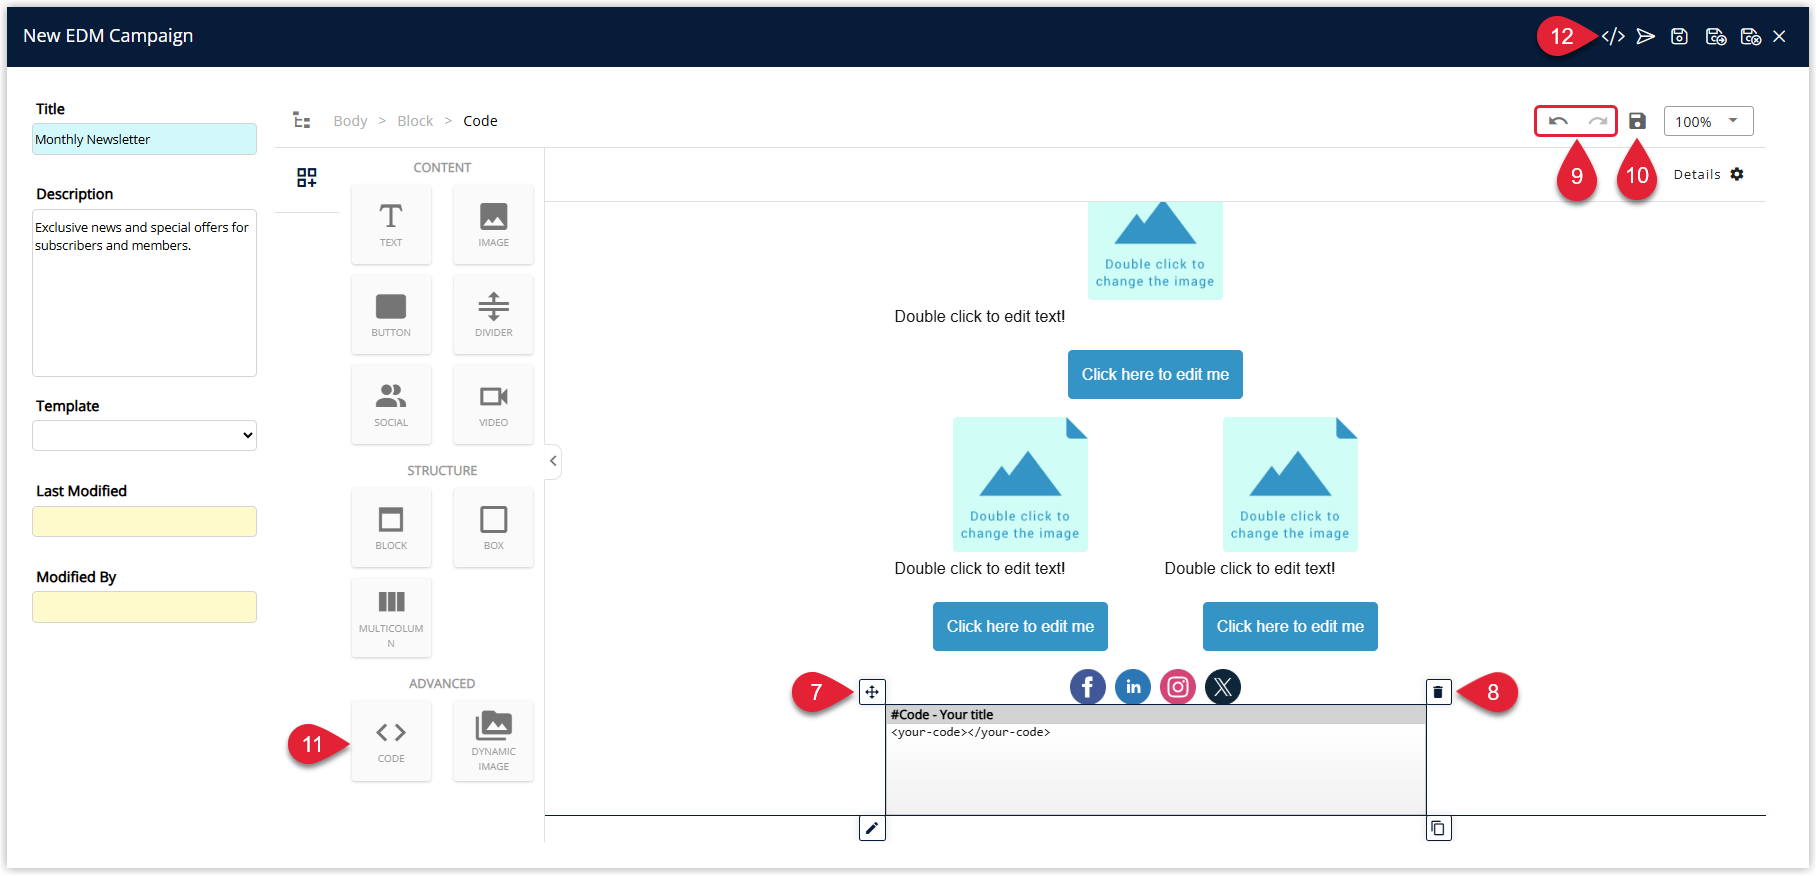Click the send campaign paper plane icon
The height and width of the screenshot is (876, 1817).
tap(1646, 37)
